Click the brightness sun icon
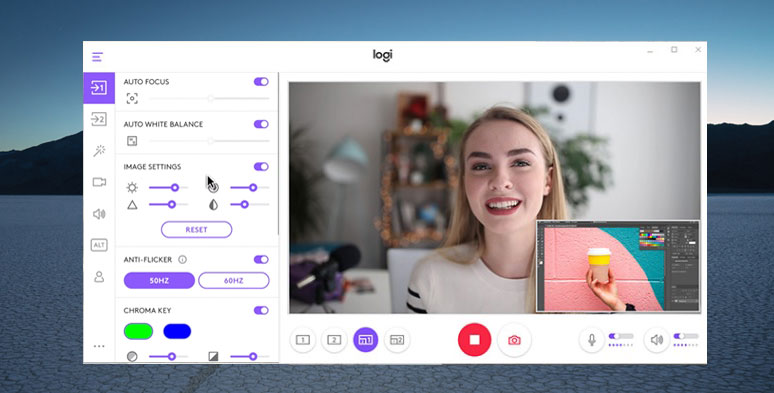Image resolution: width=774 pixels, height=393 pixels. tap(132, 188)
